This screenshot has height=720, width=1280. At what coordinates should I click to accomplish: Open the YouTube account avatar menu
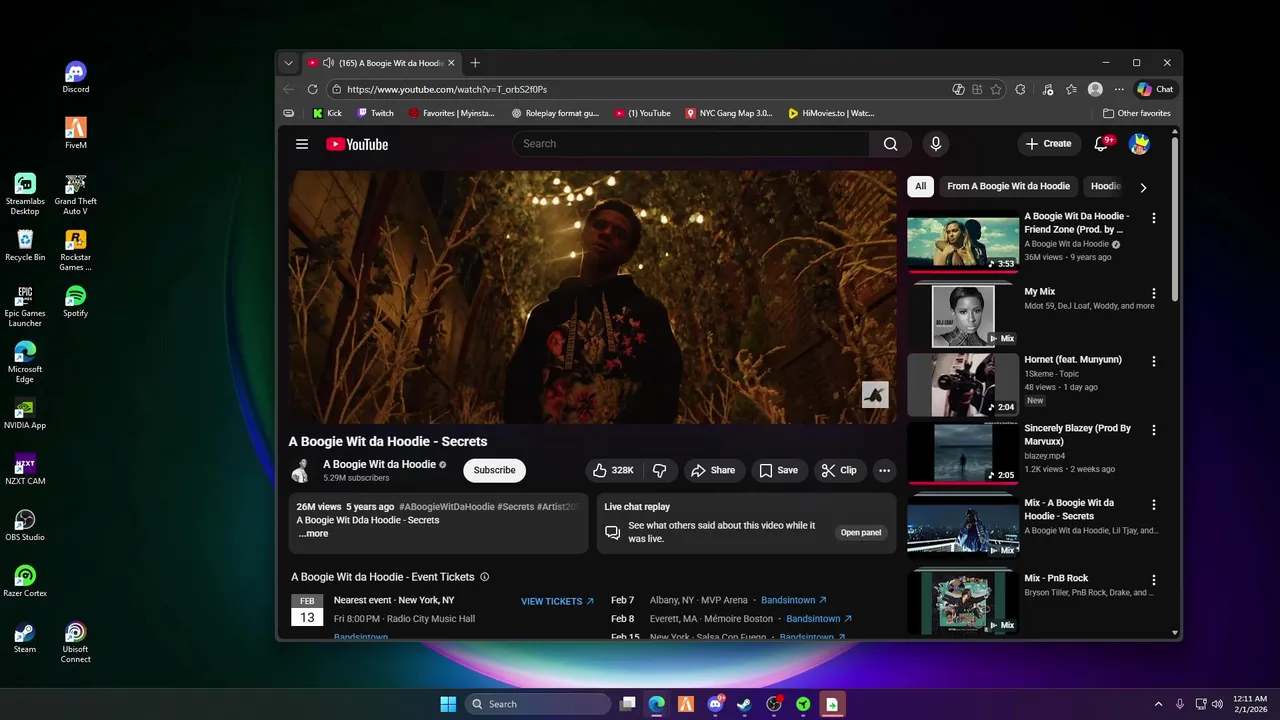[1139, 144]
